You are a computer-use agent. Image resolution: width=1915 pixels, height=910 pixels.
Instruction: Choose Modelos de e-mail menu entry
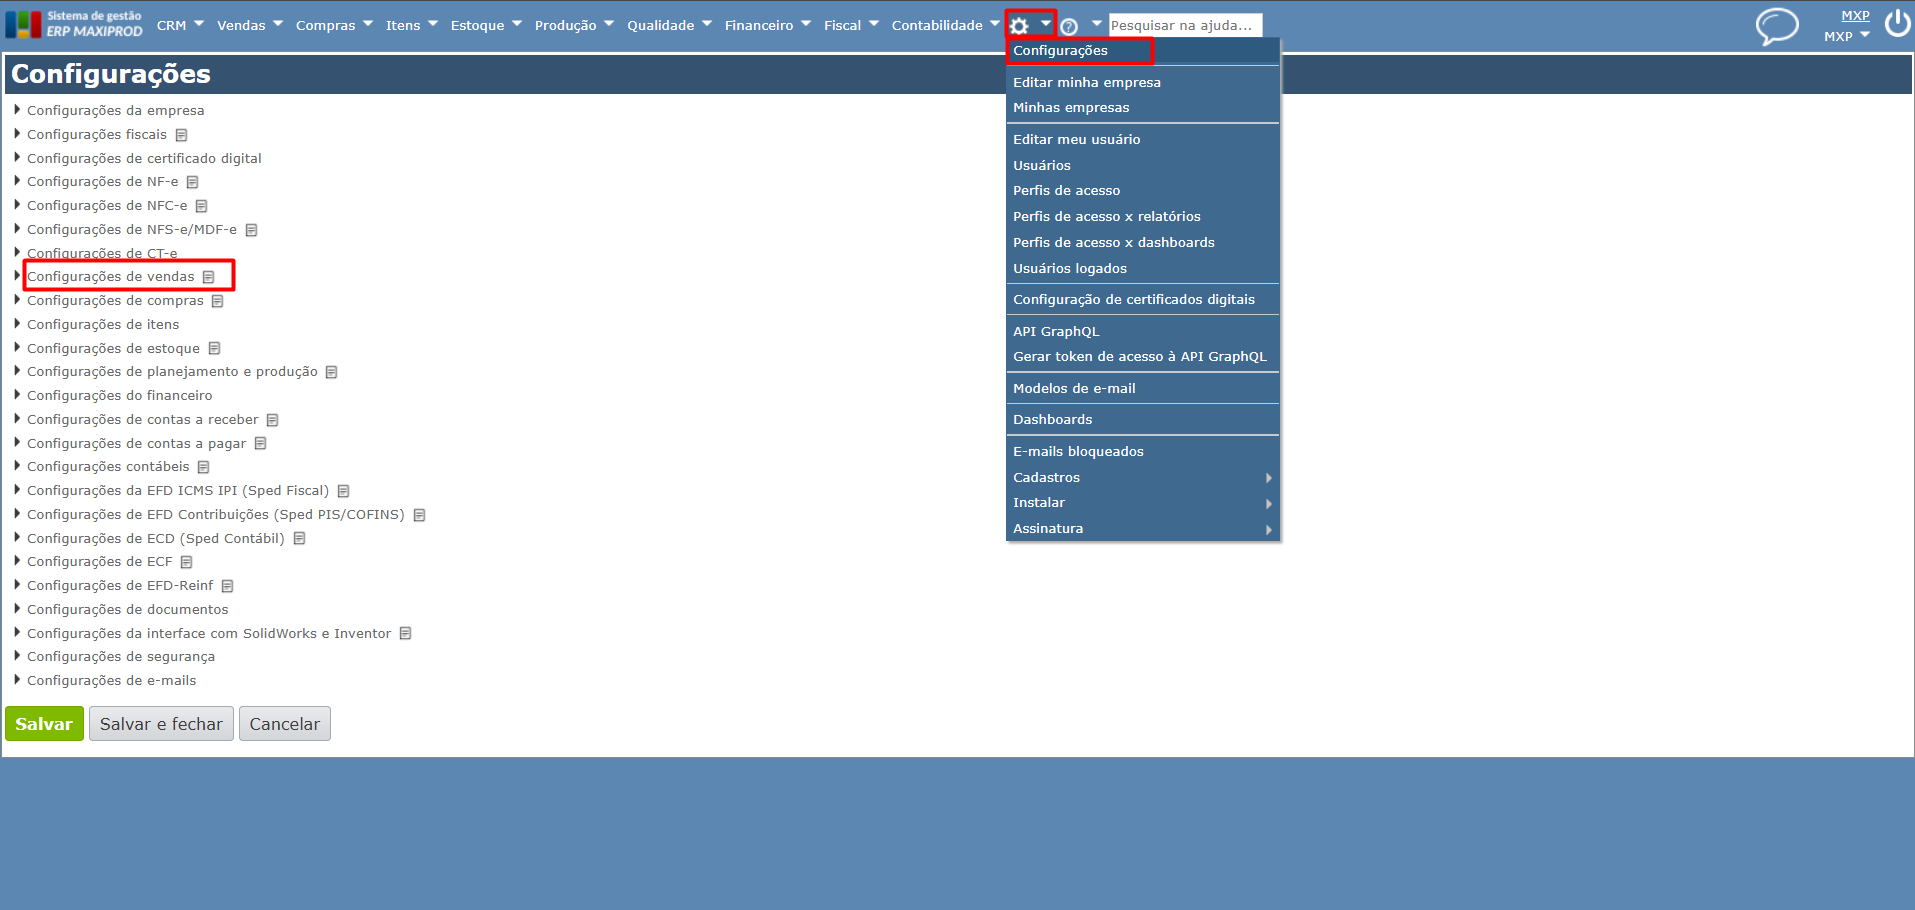click(1074, 388)
